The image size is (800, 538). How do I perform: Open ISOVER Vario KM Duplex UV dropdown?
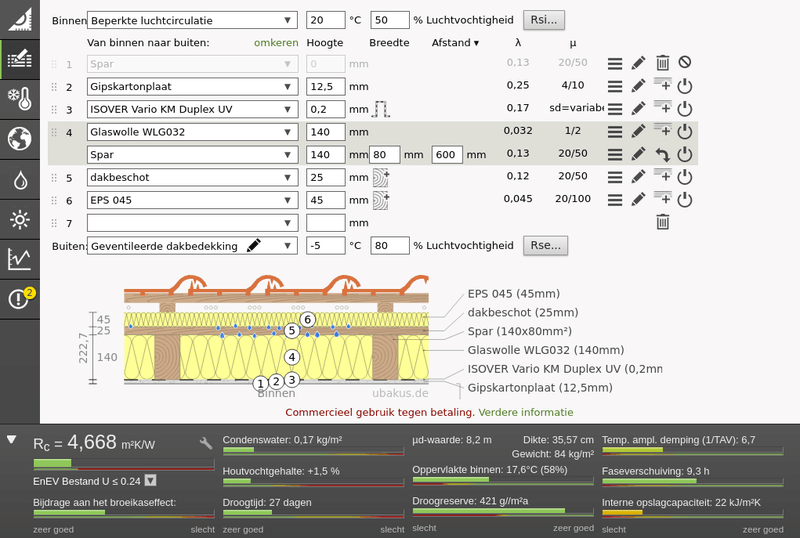point(192,109)
